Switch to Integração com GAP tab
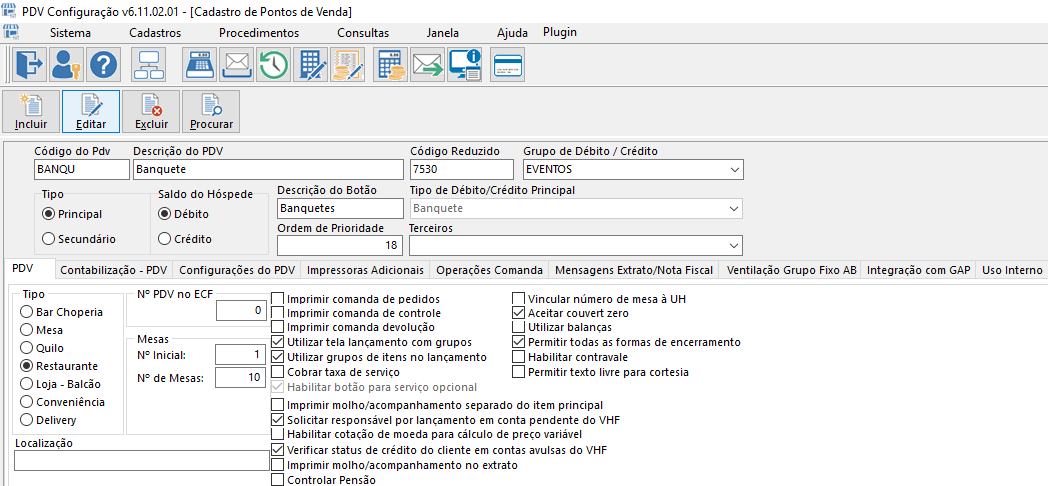The height and width of the screenshot is (486, 1048). point(919,270)
